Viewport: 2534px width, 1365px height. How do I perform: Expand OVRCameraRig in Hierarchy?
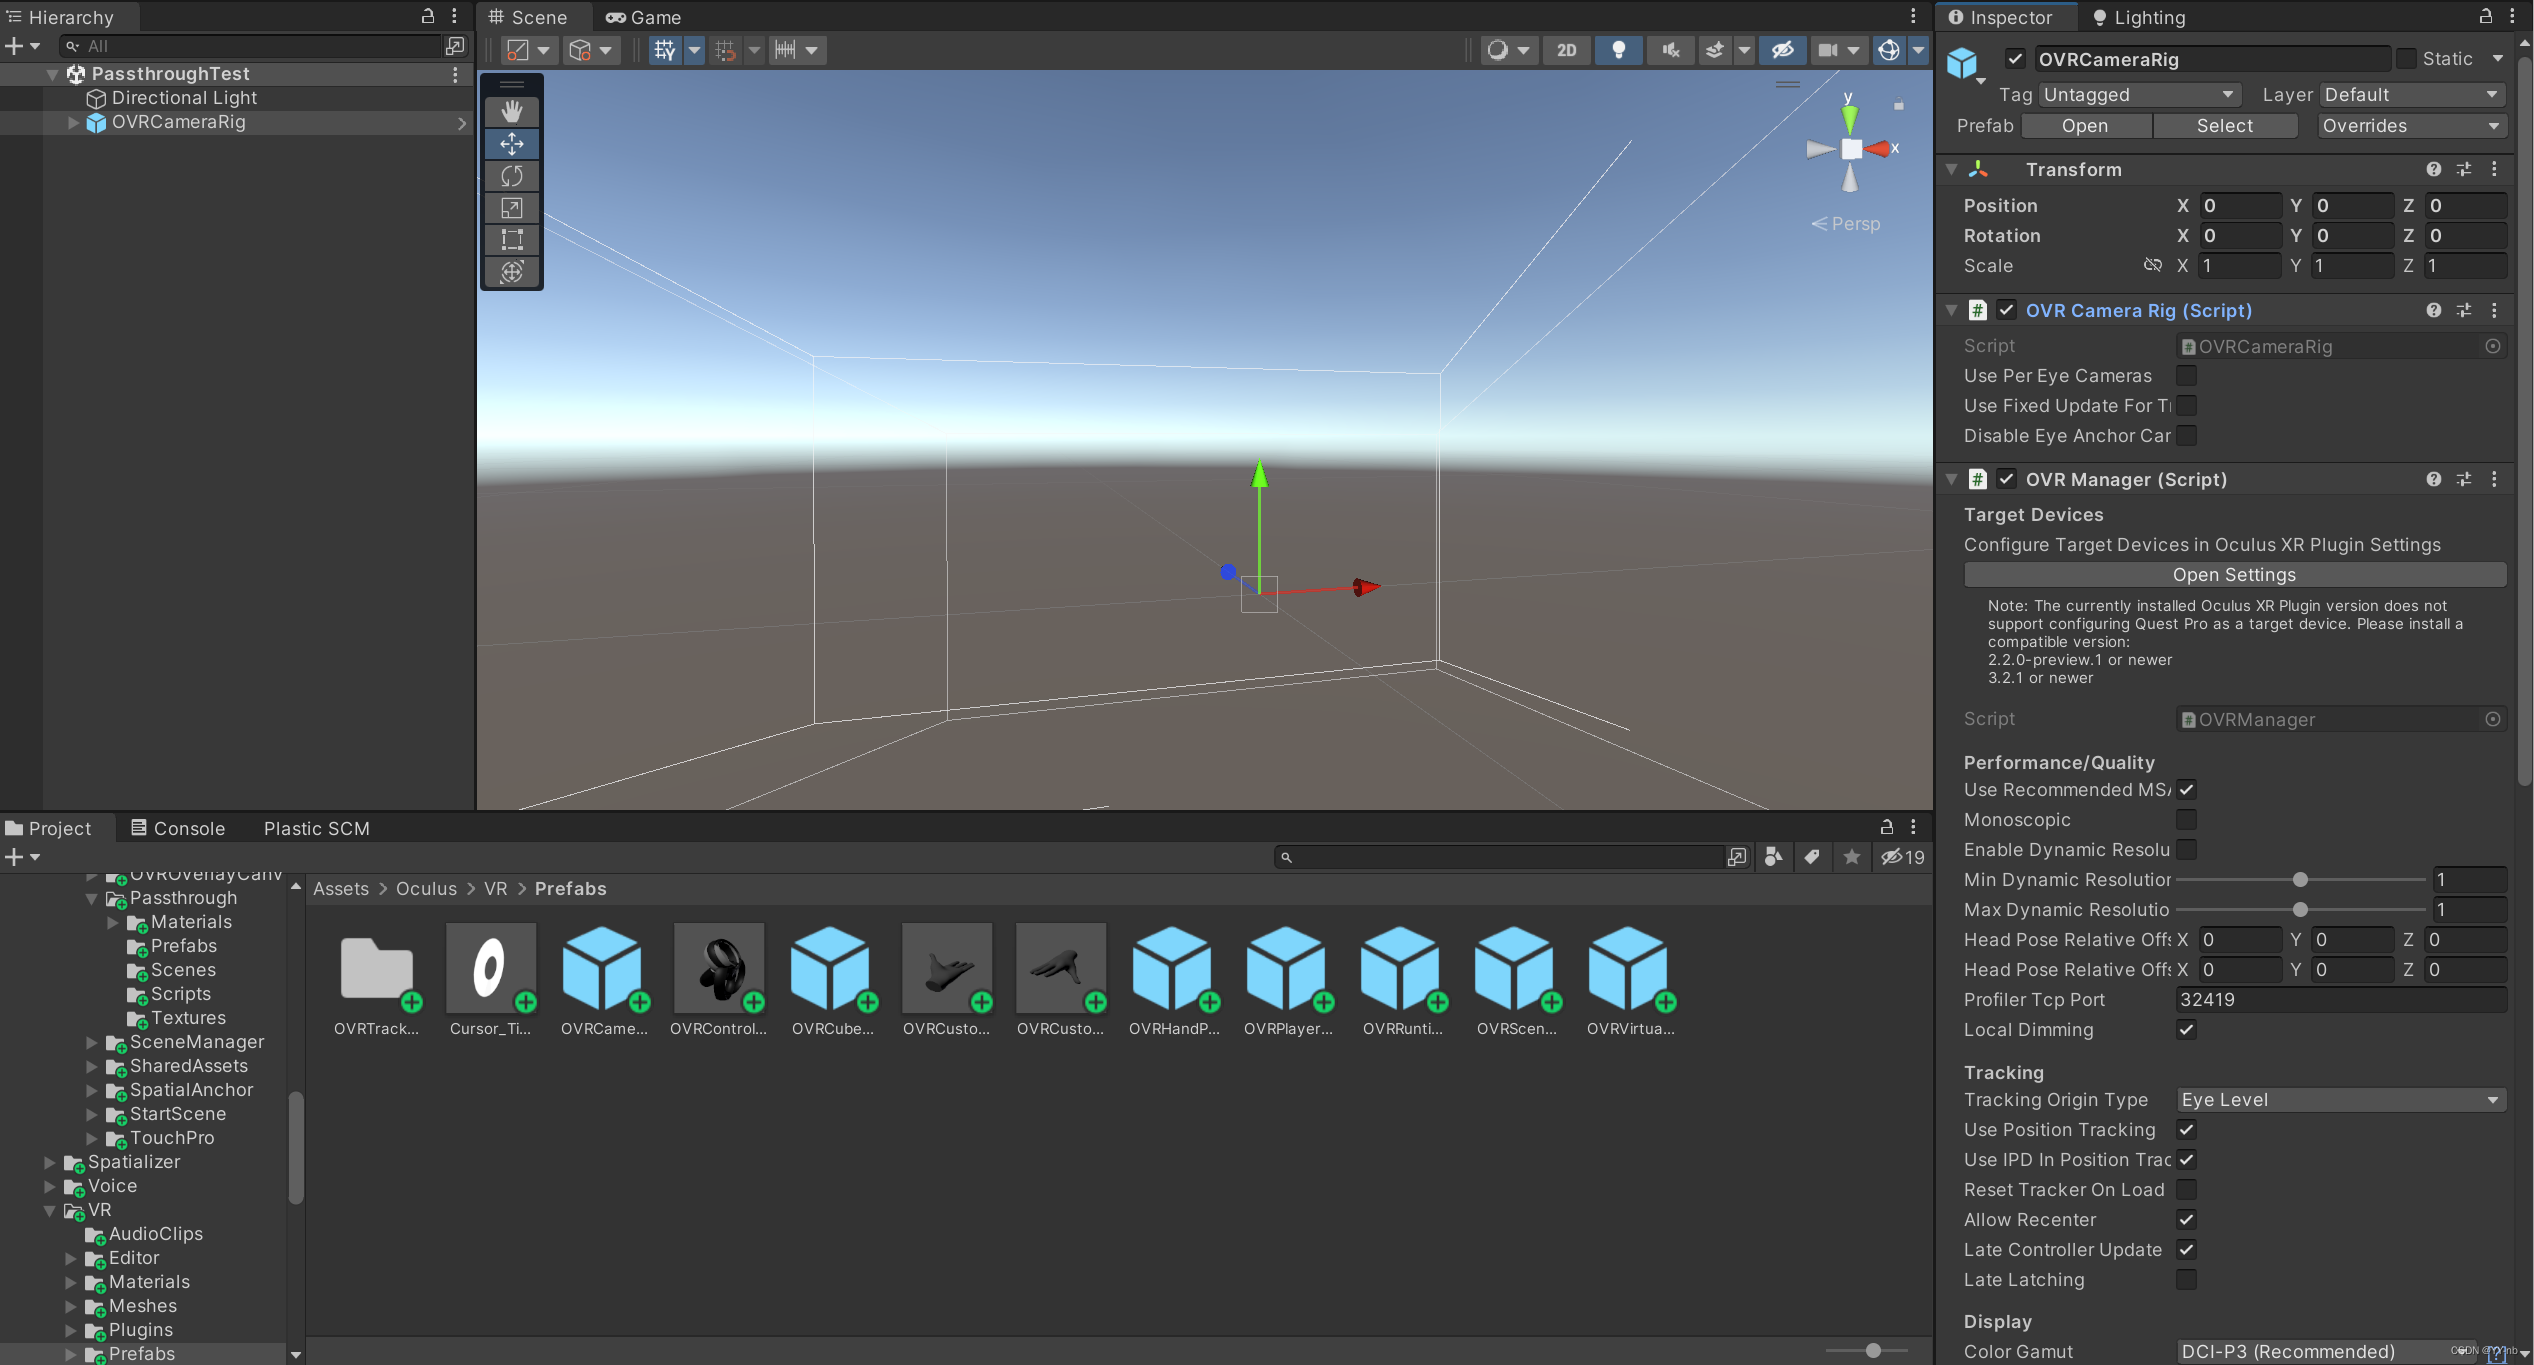point(73,122)
